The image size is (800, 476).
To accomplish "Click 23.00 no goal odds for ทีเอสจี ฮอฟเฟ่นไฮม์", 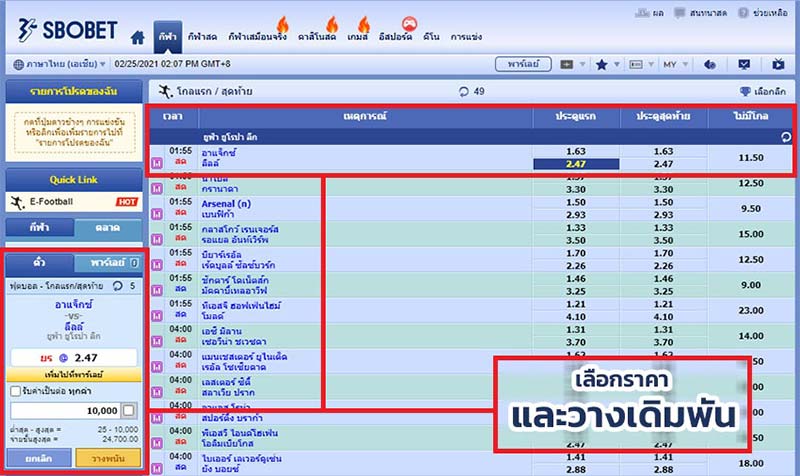I will tap(751, 310).
